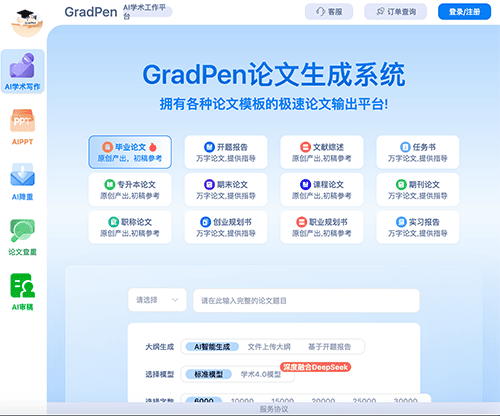Image resolution: width=500 pixels, height=416 pixels.
Task: Click the GradPen brand name
Action: click(x=91, y=12)
